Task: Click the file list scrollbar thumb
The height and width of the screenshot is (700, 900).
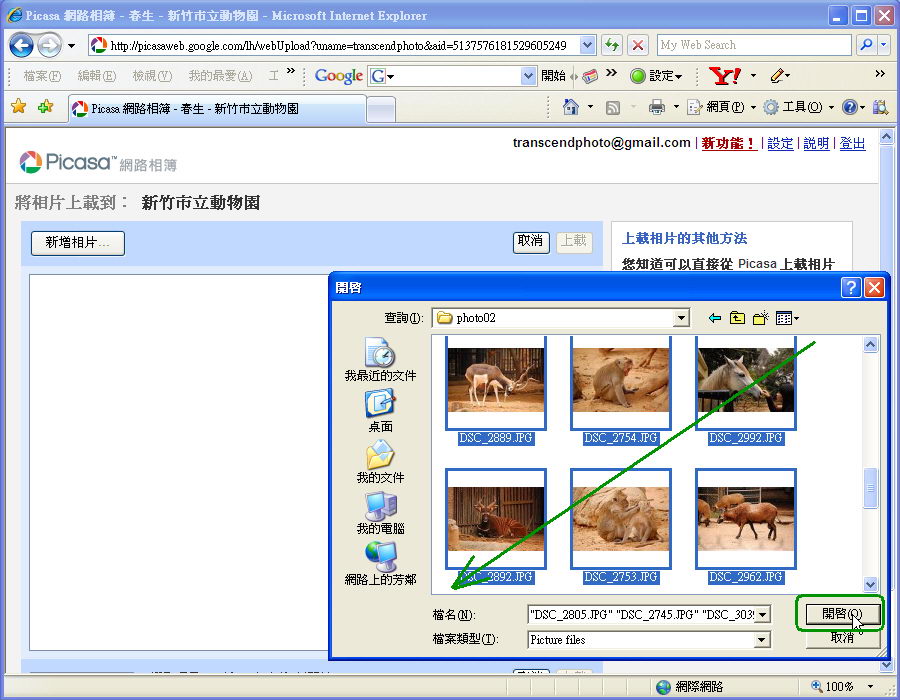Action: (870, 488)
